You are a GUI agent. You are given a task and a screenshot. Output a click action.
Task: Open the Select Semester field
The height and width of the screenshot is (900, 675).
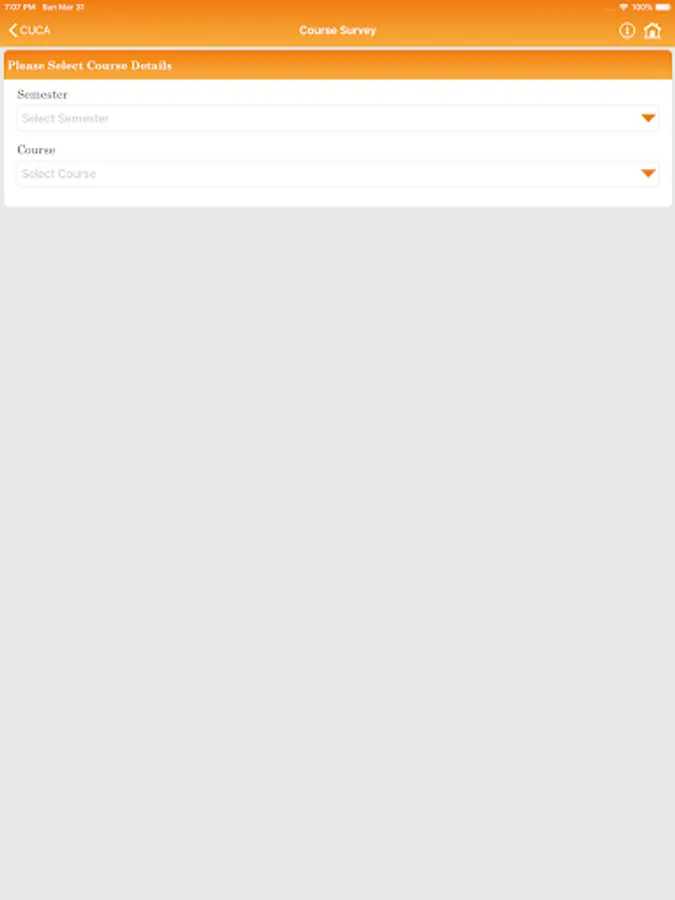coord(338,118)
